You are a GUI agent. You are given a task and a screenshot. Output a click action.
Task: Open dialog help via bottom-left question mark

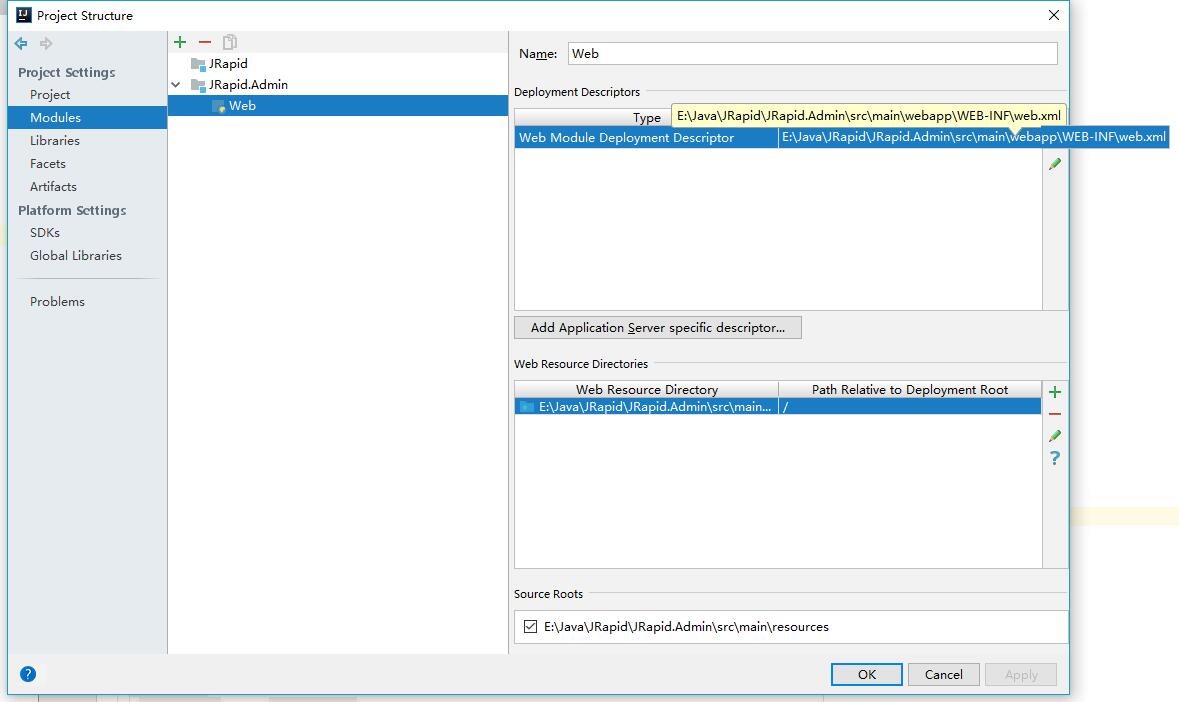28,674
